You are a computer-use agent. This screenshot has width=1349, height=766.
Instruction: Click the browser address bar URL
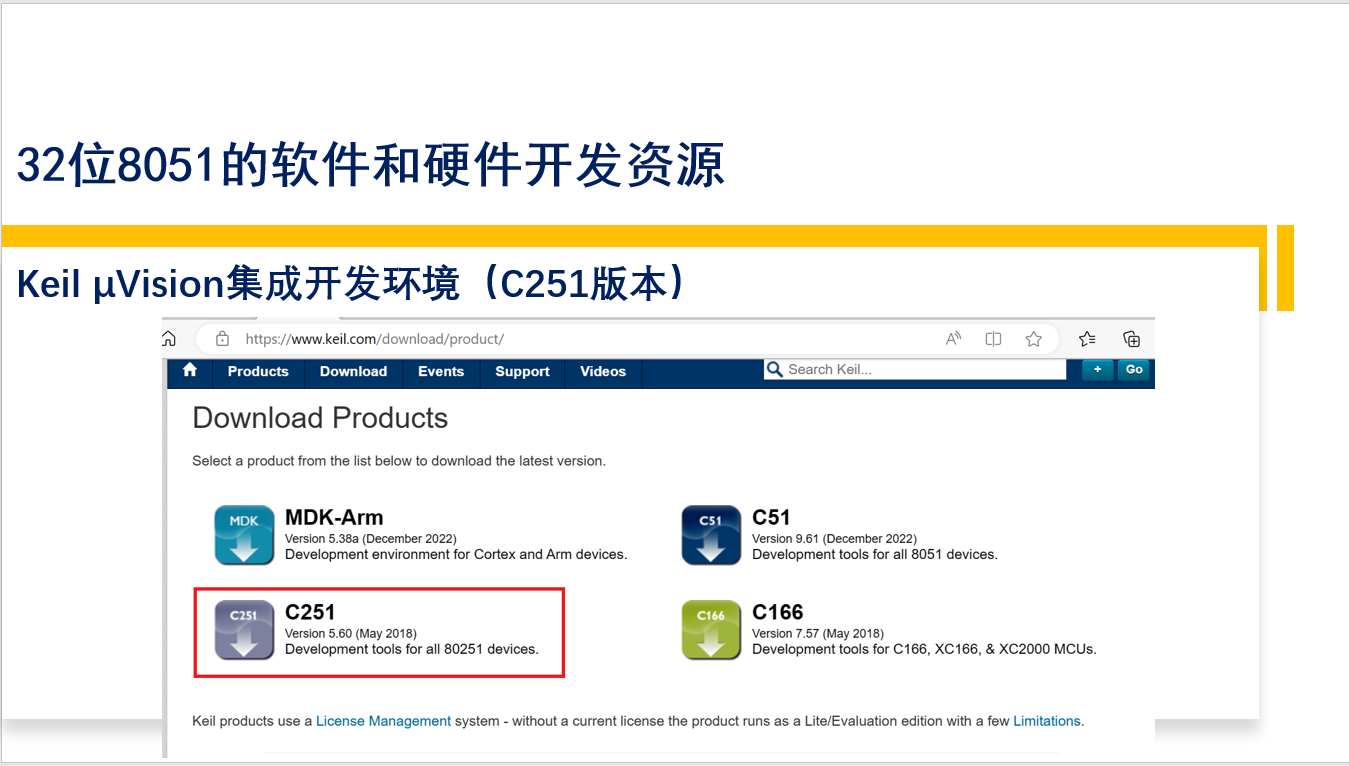pos(374,339)
